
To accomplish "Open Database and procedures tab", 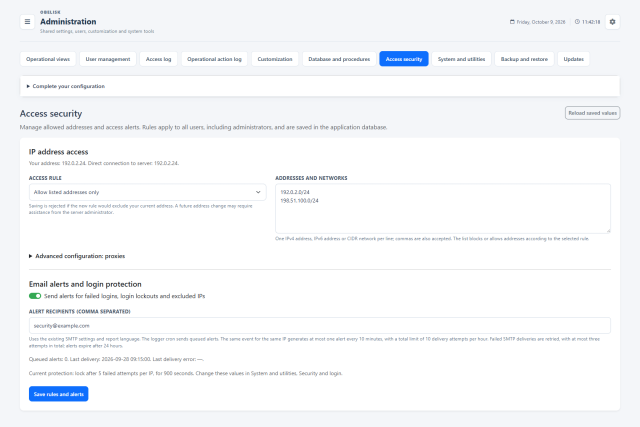I will click(x=339, y=59).
